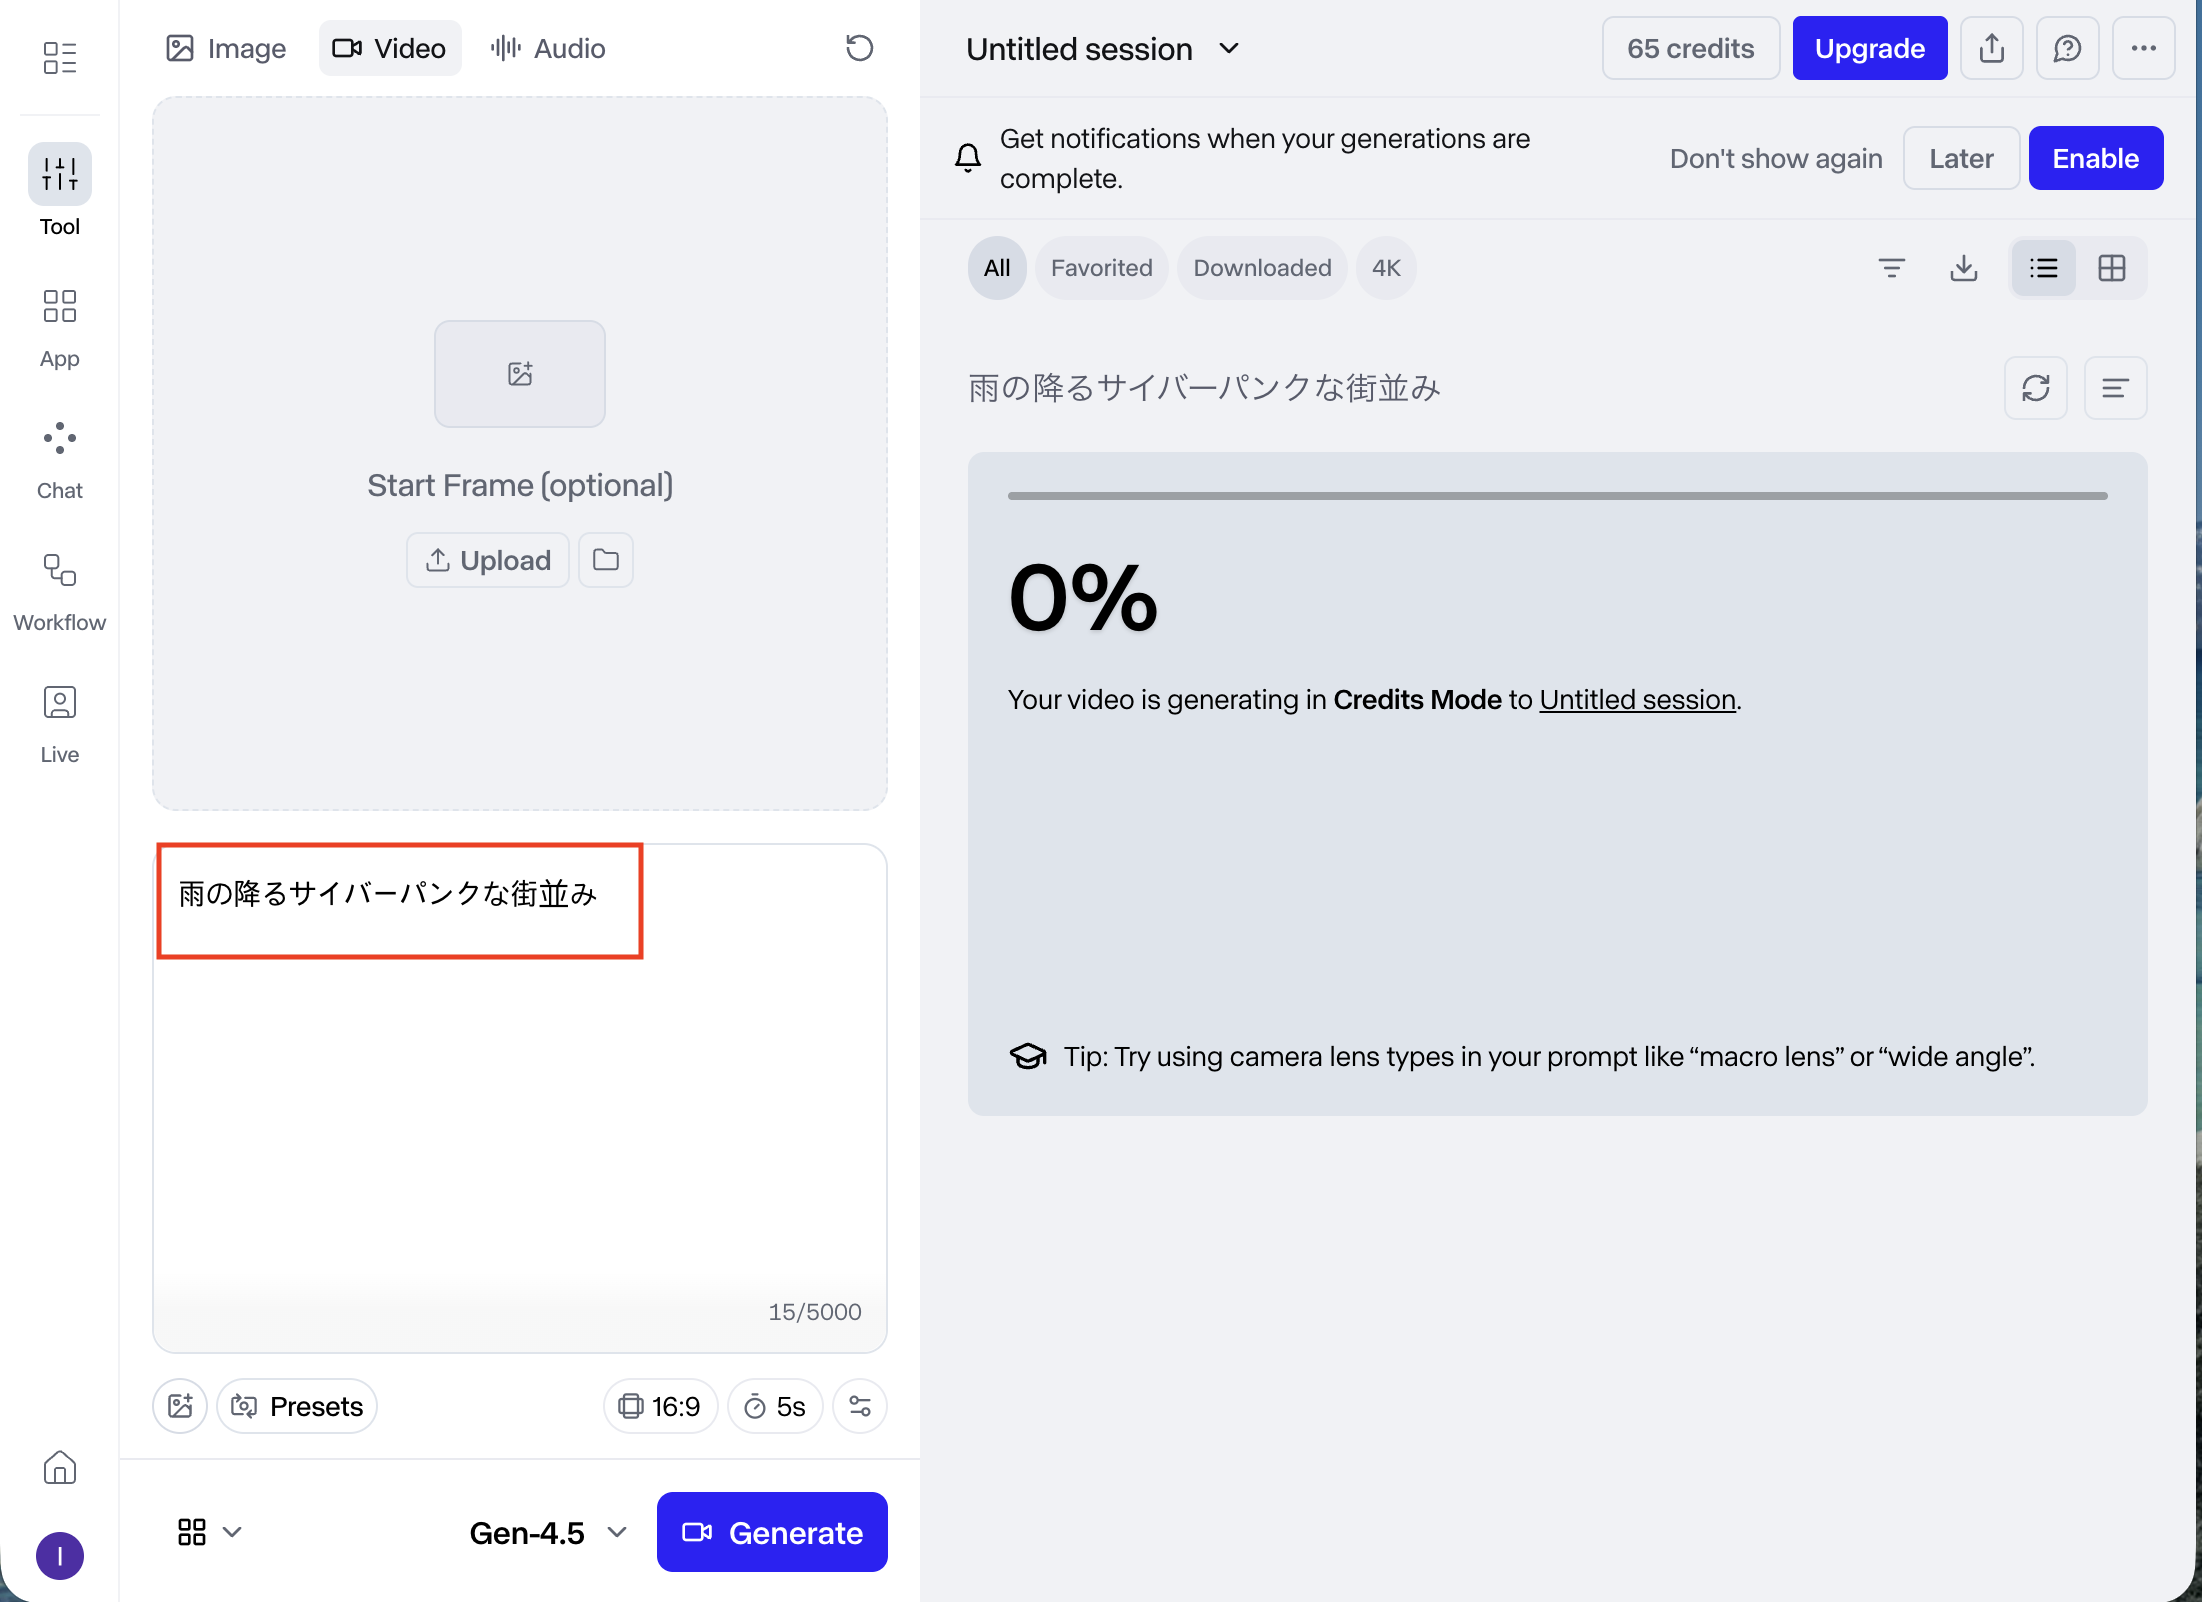Open the assets folder icon
The image size is (2202, 1602).
605,560
